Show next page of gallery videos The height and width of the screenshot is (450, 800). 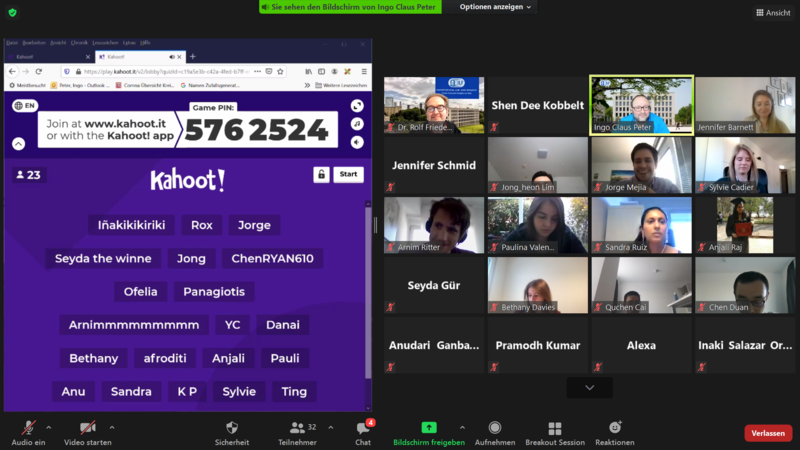(x=589, y=388)
